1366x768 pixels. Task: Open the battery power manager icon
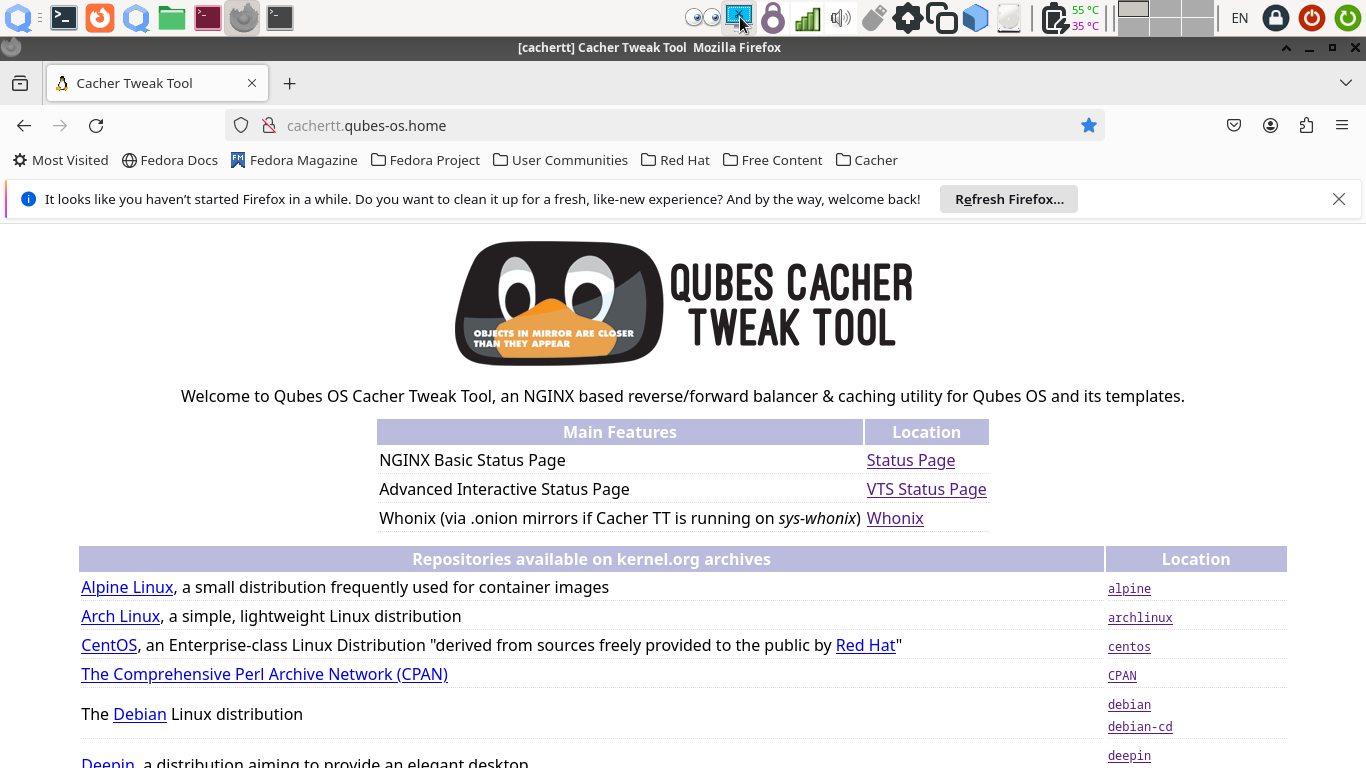tap(1054, 17)
